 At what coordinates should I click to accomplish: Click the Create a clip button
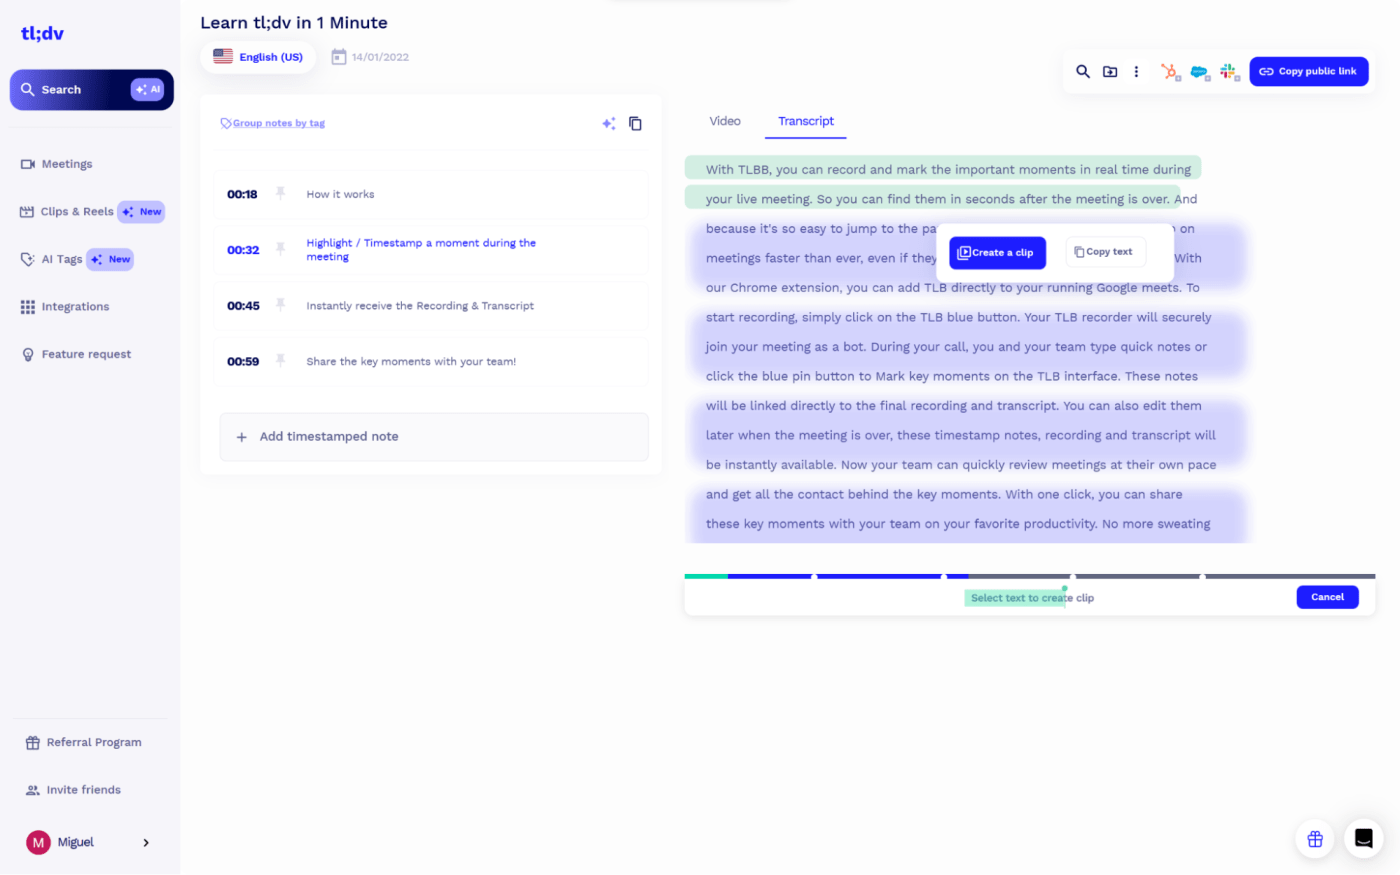[997, 252]
